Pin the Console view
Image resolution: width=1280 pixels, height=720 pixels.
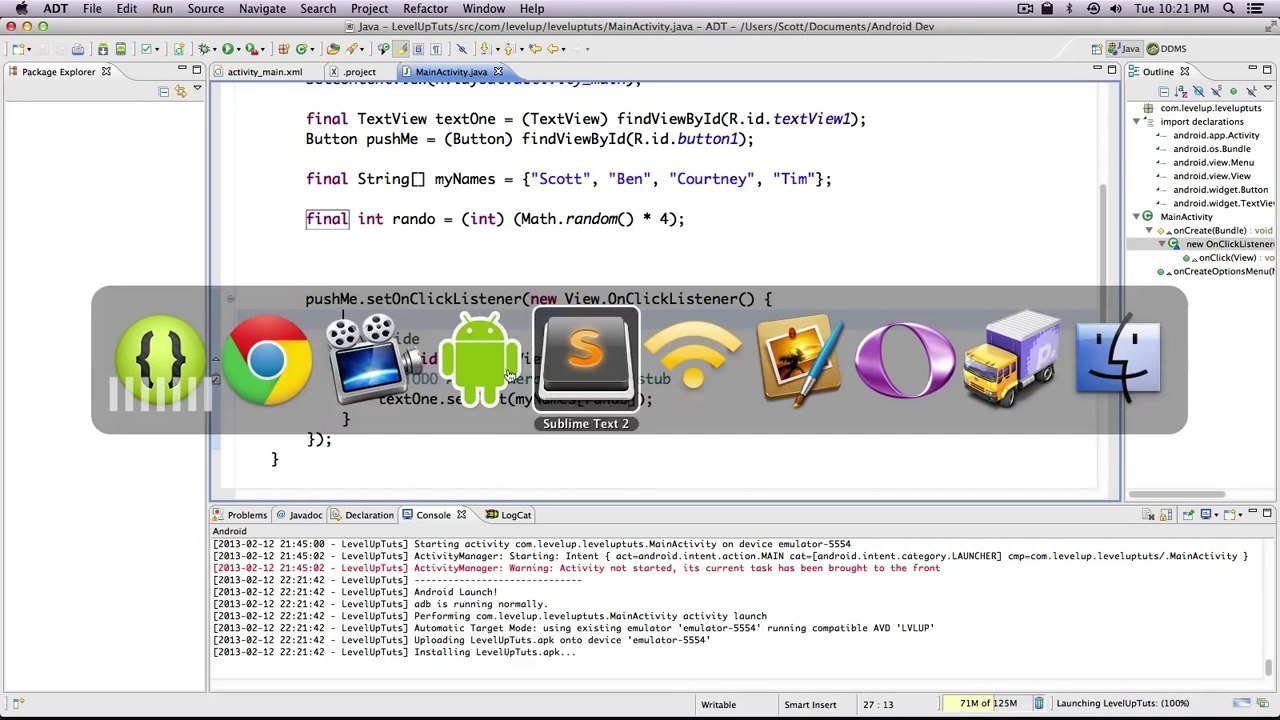click(x=1189, y=514)
